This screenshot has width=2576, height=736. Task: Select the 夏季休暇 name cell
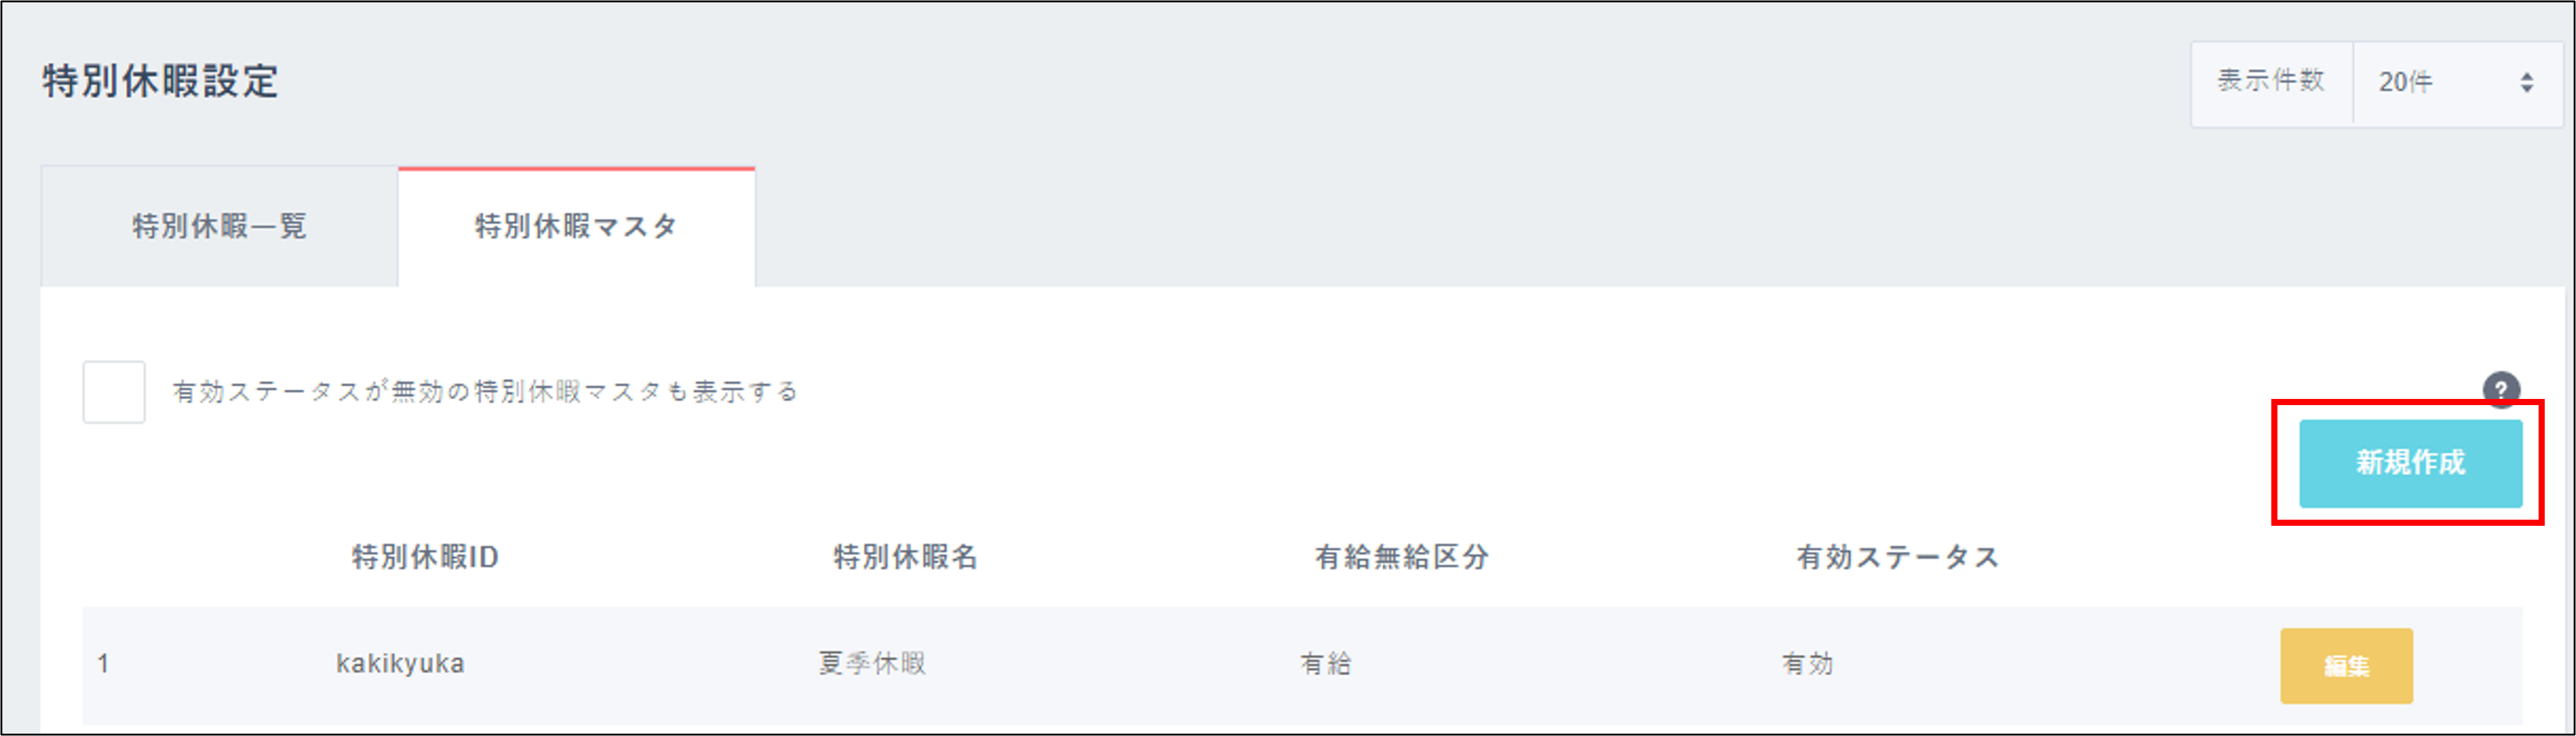872,664
